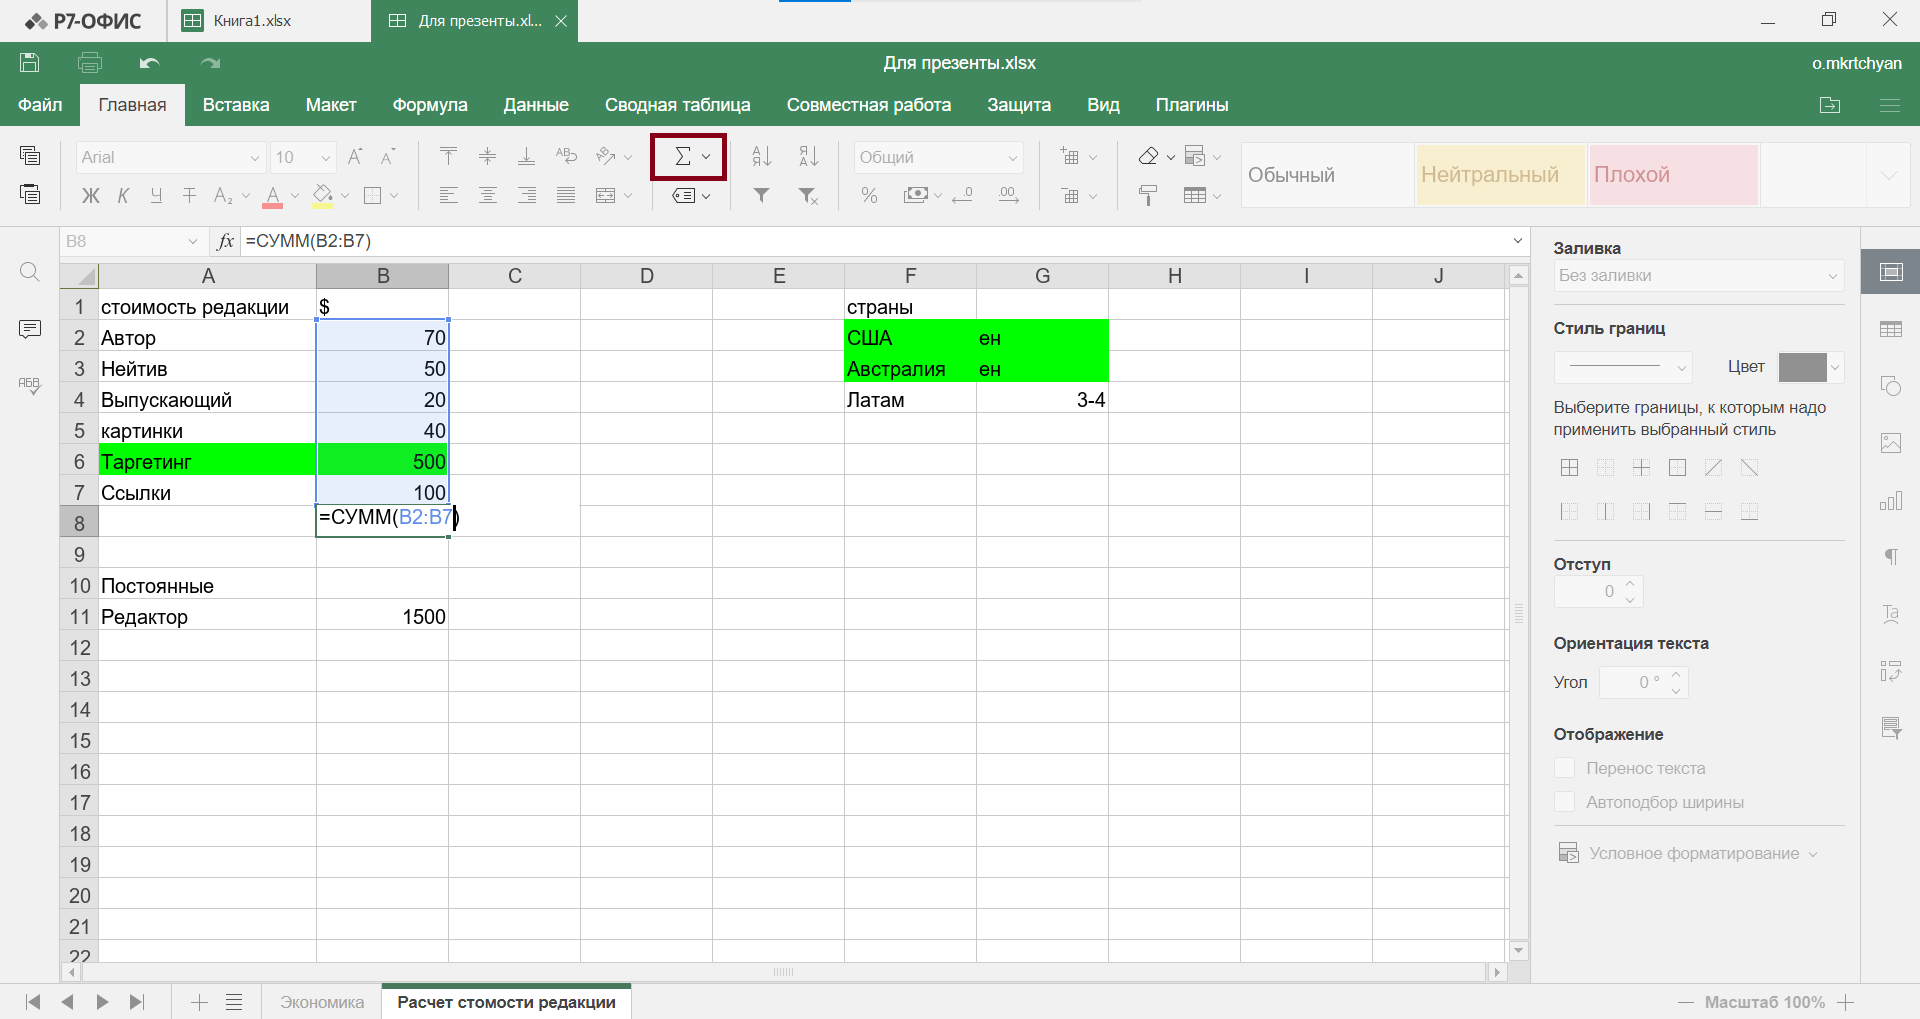Image resolution: width=1920 pixels, height=1019 pixels.
Task: Enable the Автоподбор ширины checkbox
Action: (x=1565, y=802)
